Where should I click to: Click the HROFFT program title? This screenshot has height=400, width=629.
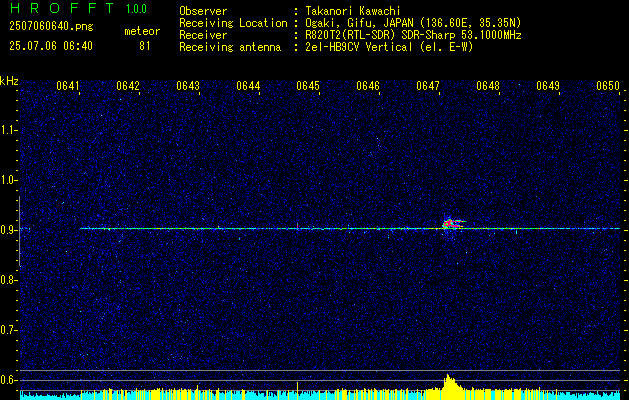pos(62,8)
